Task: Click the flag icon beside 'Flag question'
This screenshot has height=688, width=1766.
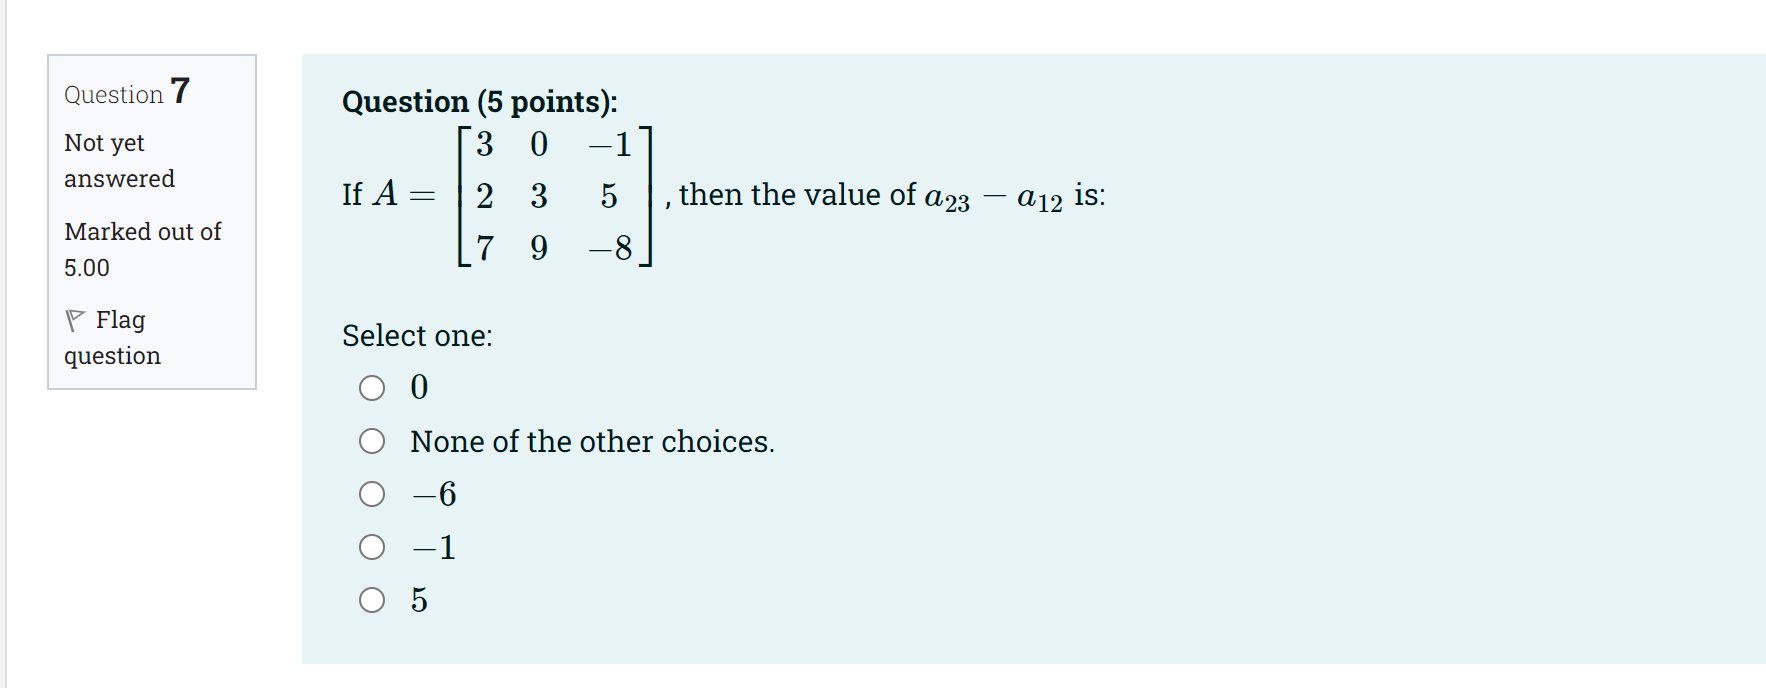Action: tap(76, 319)
